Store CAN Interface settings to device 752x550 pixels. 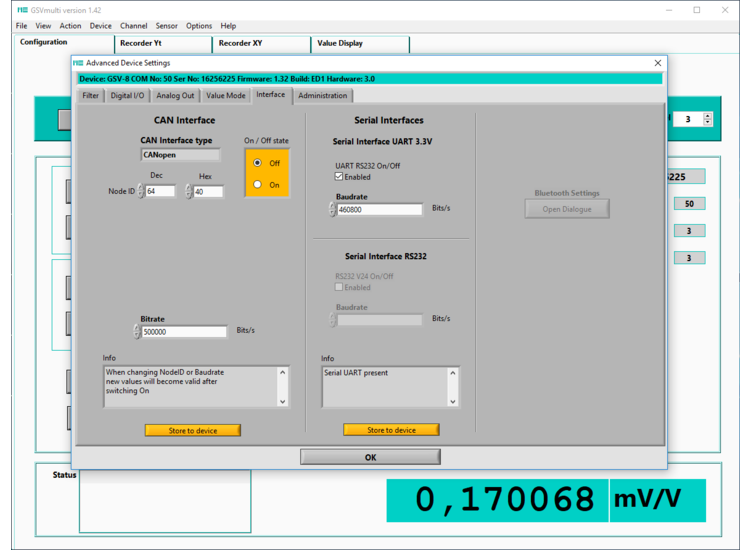tap(193, 430)
